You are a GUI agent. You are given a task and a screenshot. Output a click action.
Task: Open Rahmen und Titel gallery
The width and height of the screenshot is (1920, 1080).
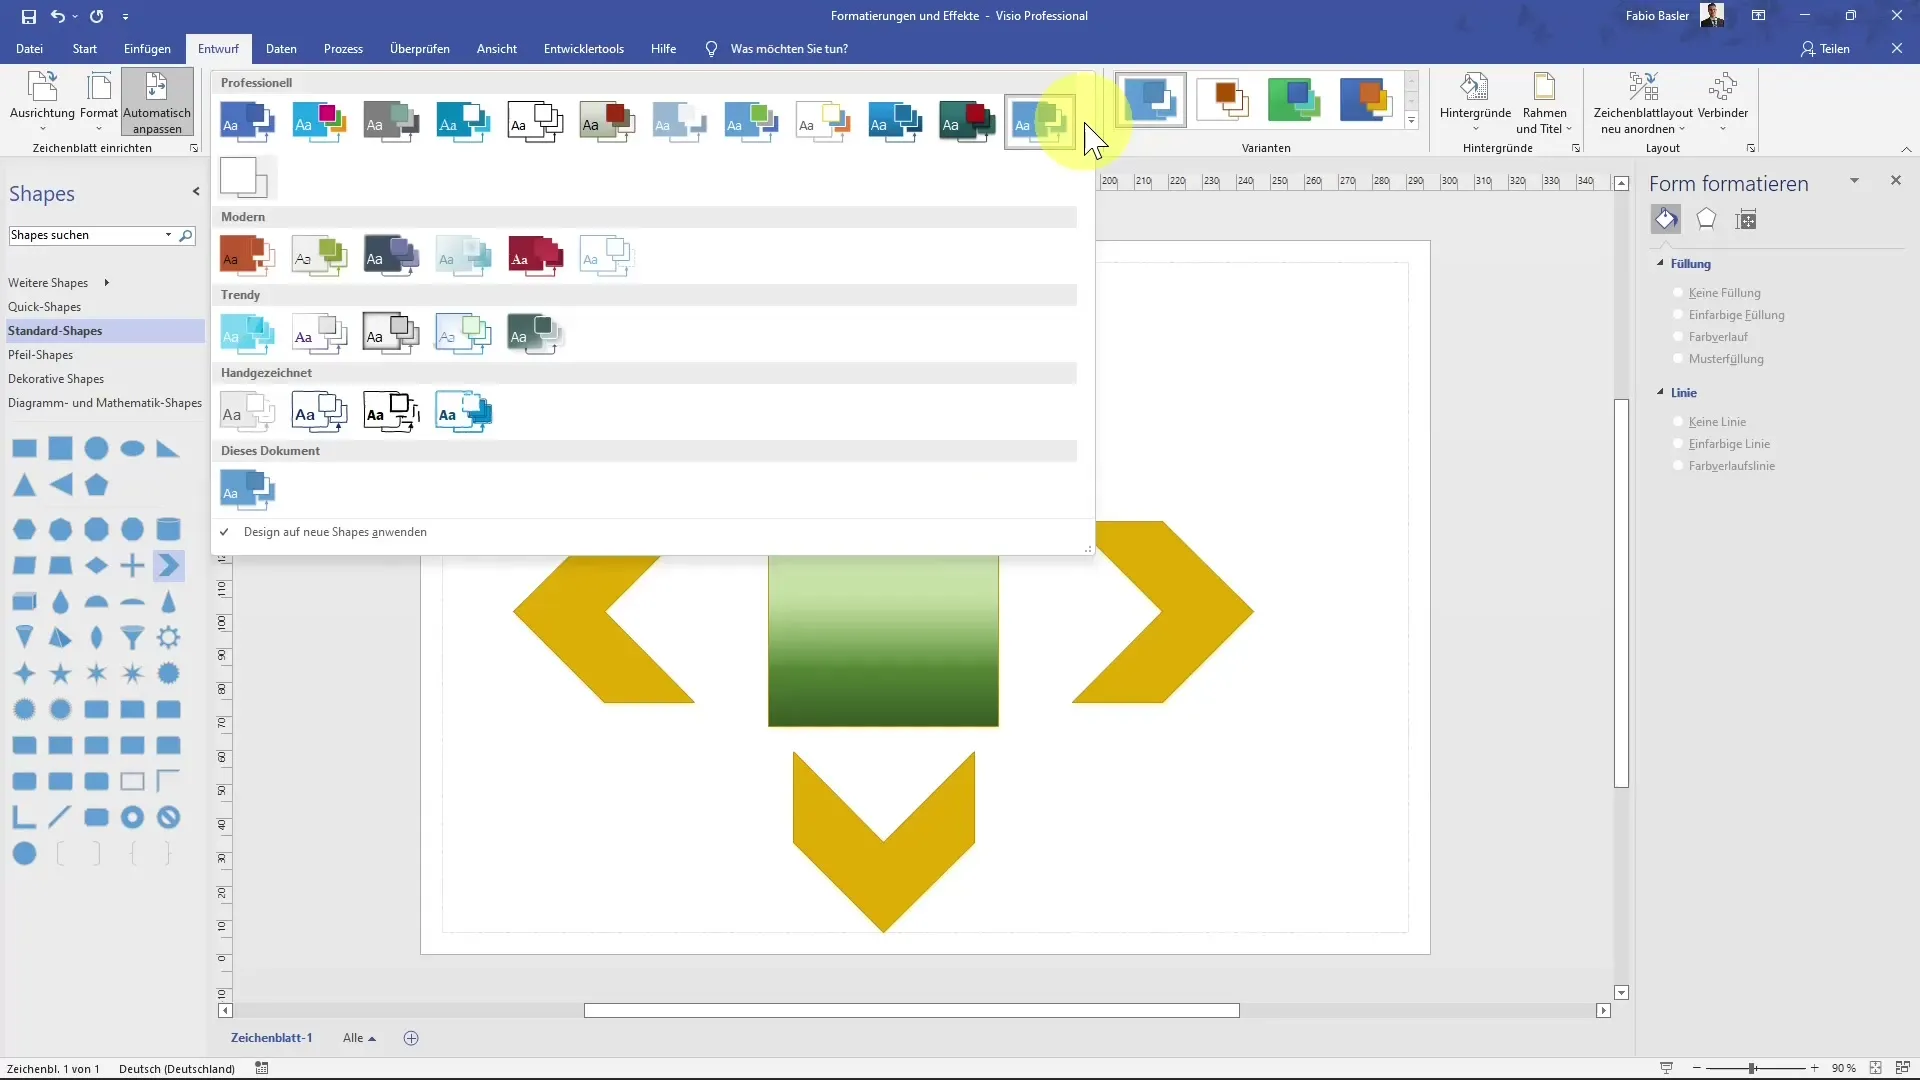click(1544, 102)
